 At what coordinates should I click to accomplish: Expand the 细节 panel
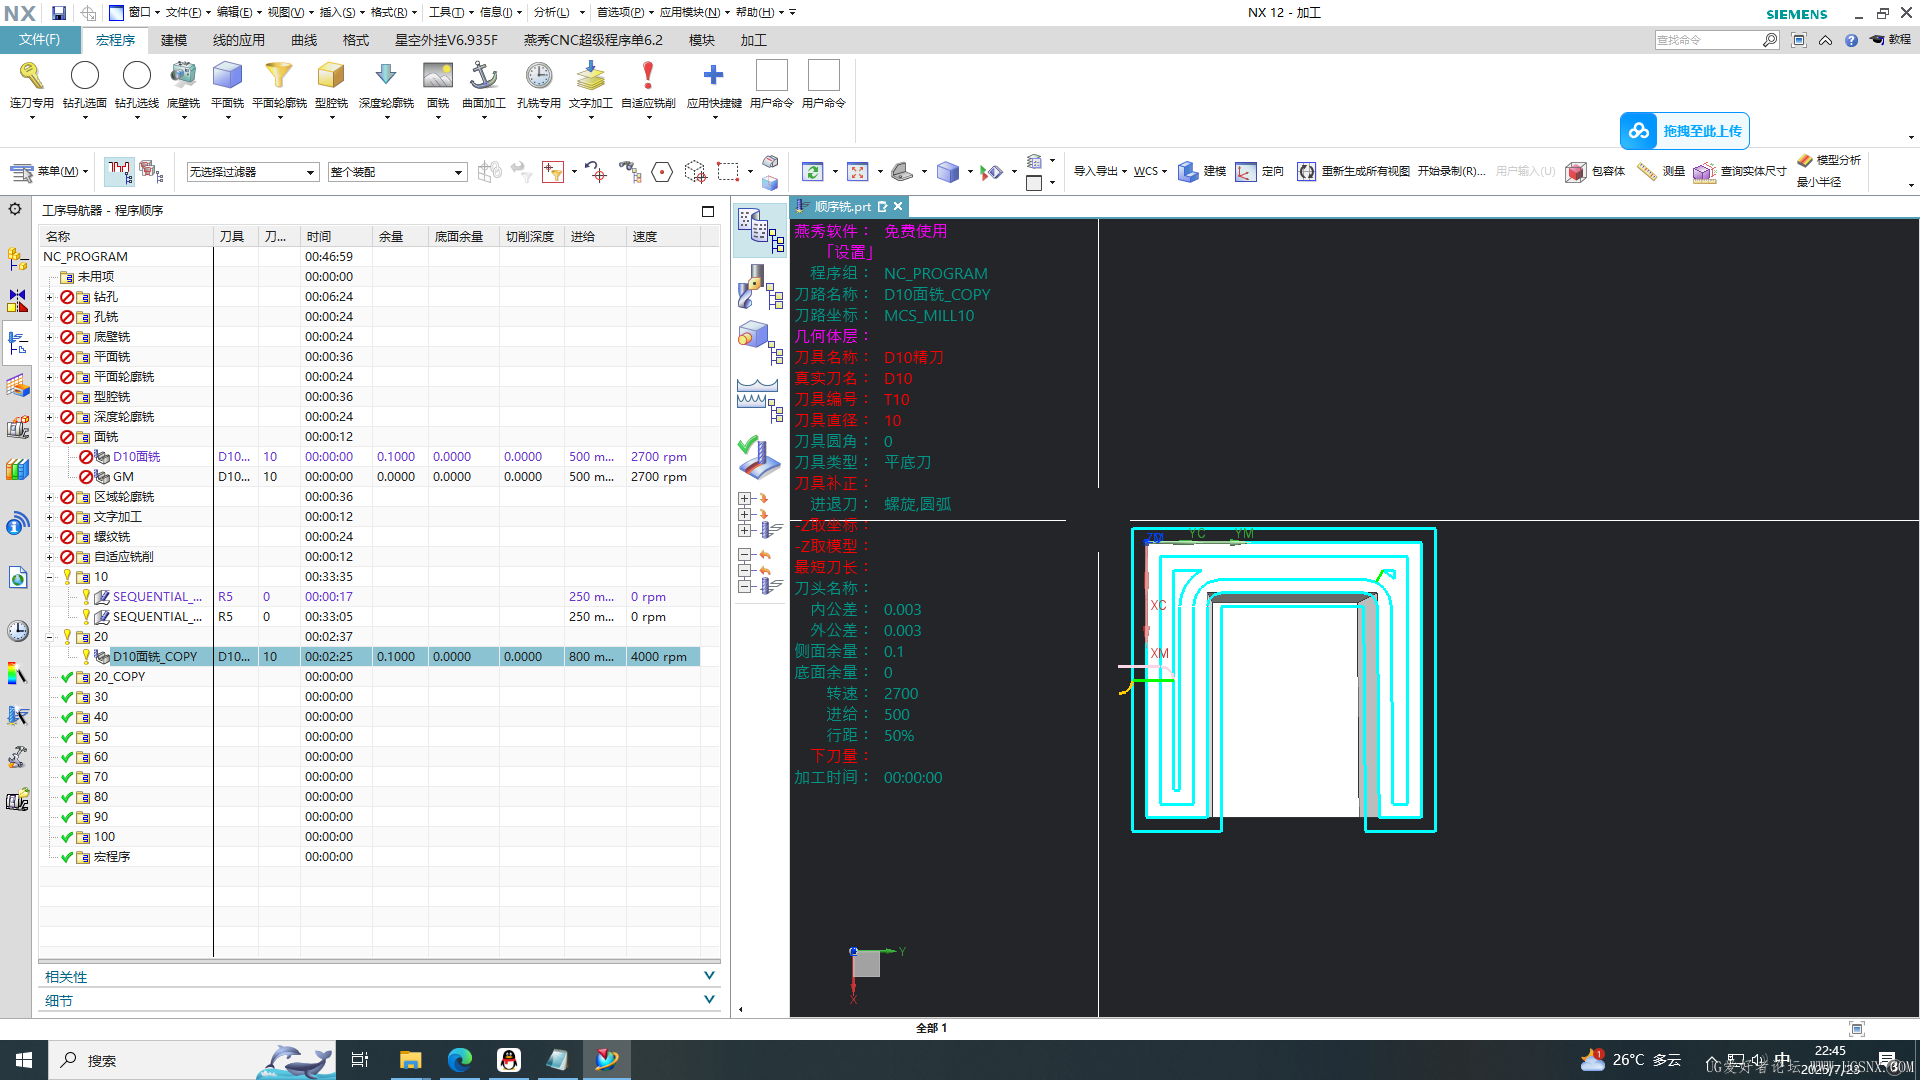click(378, 1000)
